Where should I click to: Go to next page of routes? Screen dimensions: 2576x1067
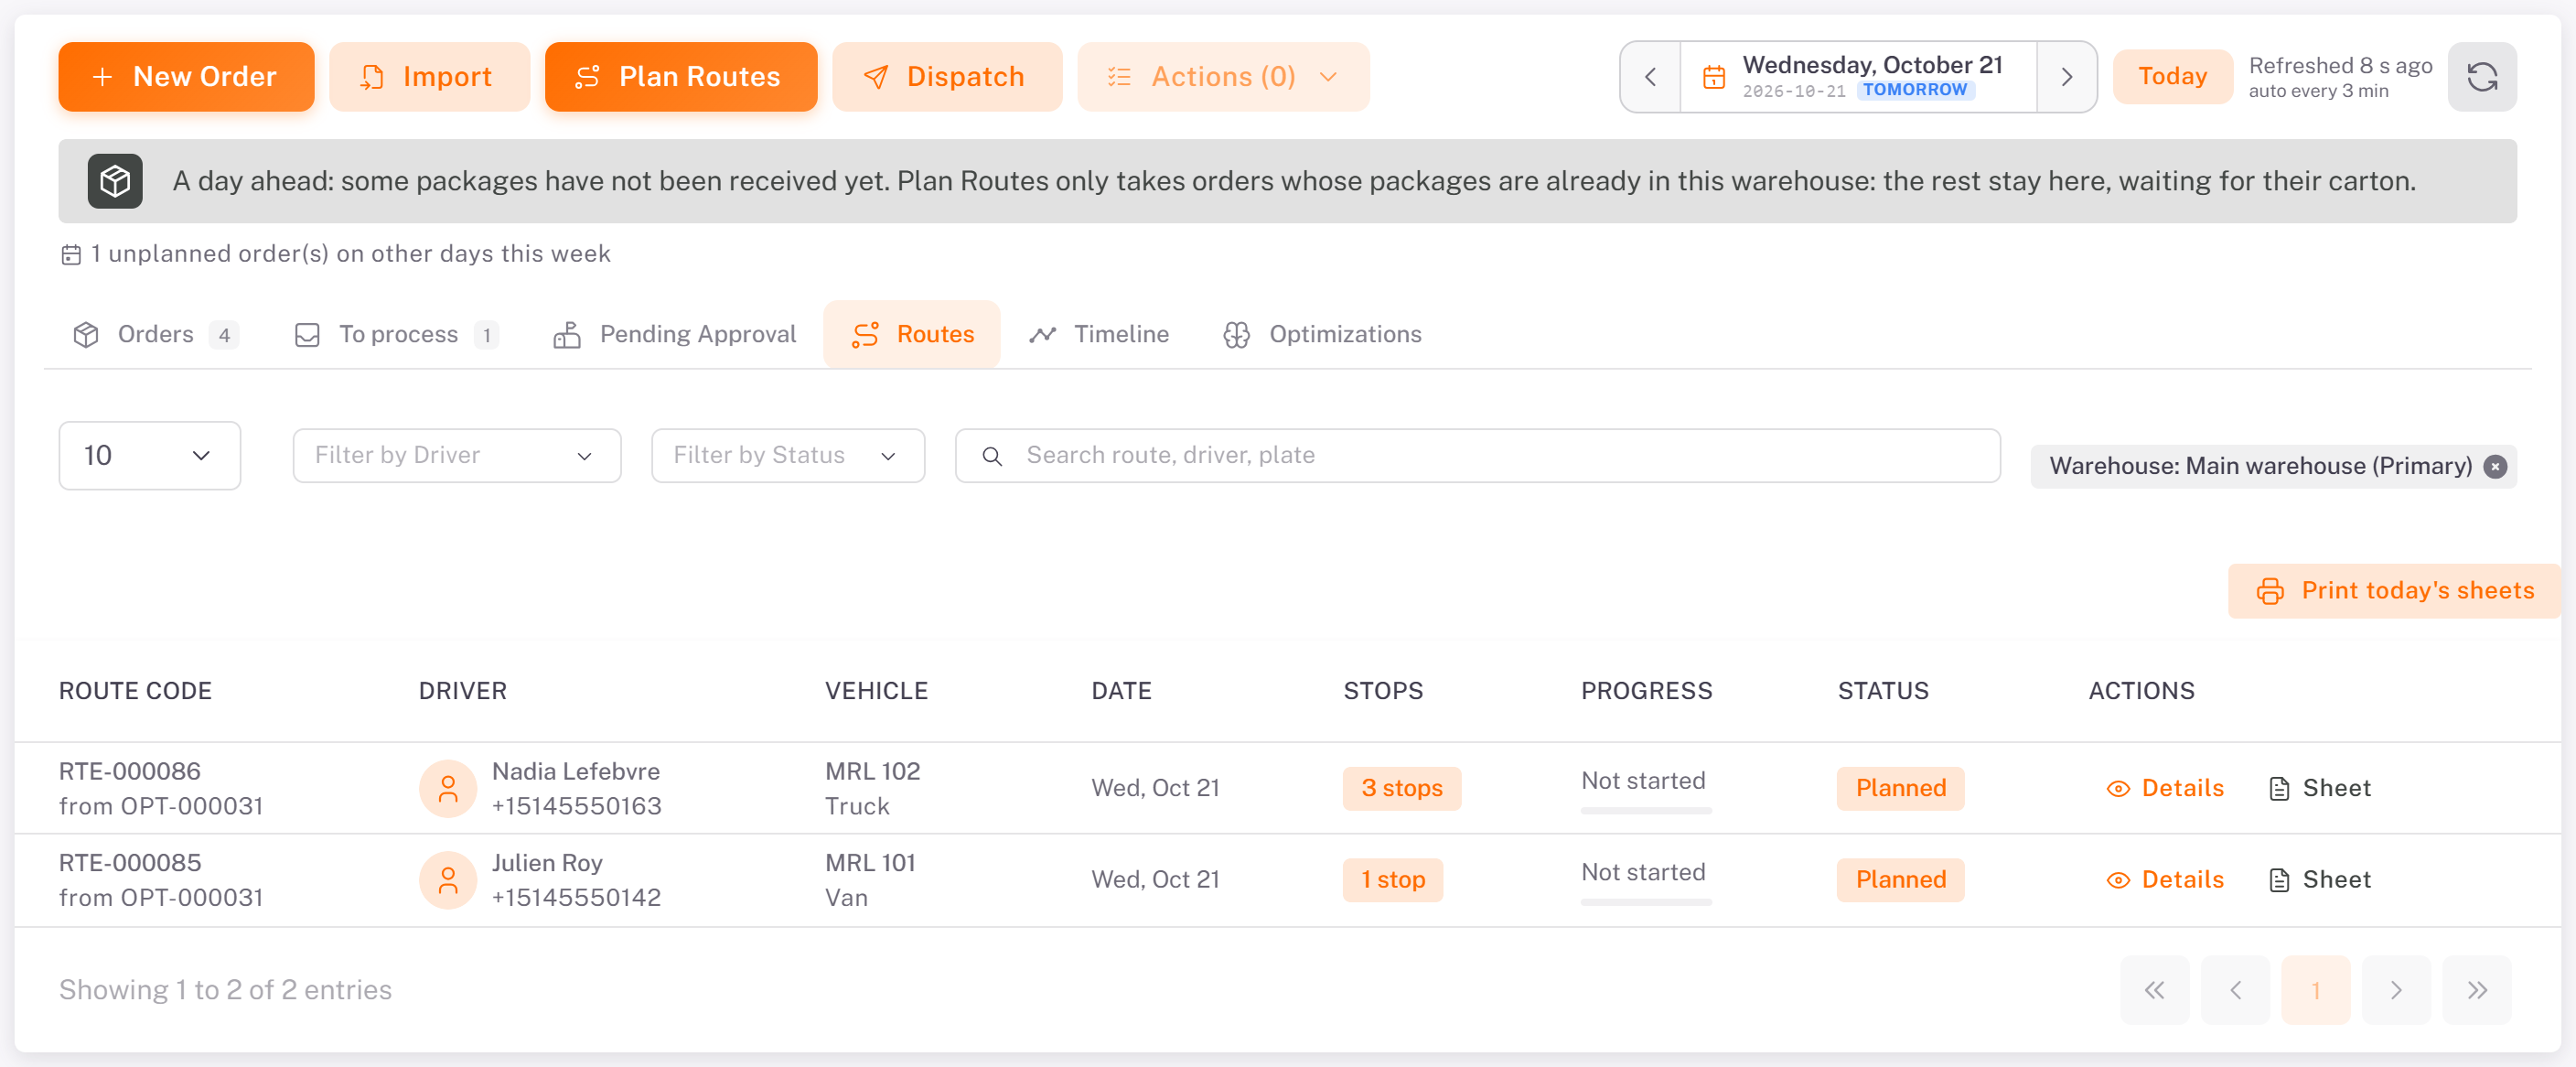pyautogui.click(x=2396, y=990)
